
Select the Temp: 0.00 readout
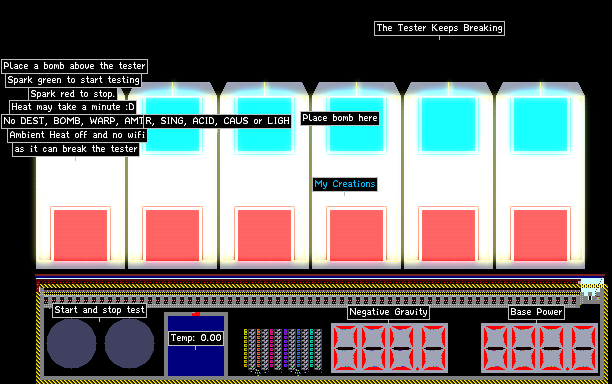[x=196, y=338]
